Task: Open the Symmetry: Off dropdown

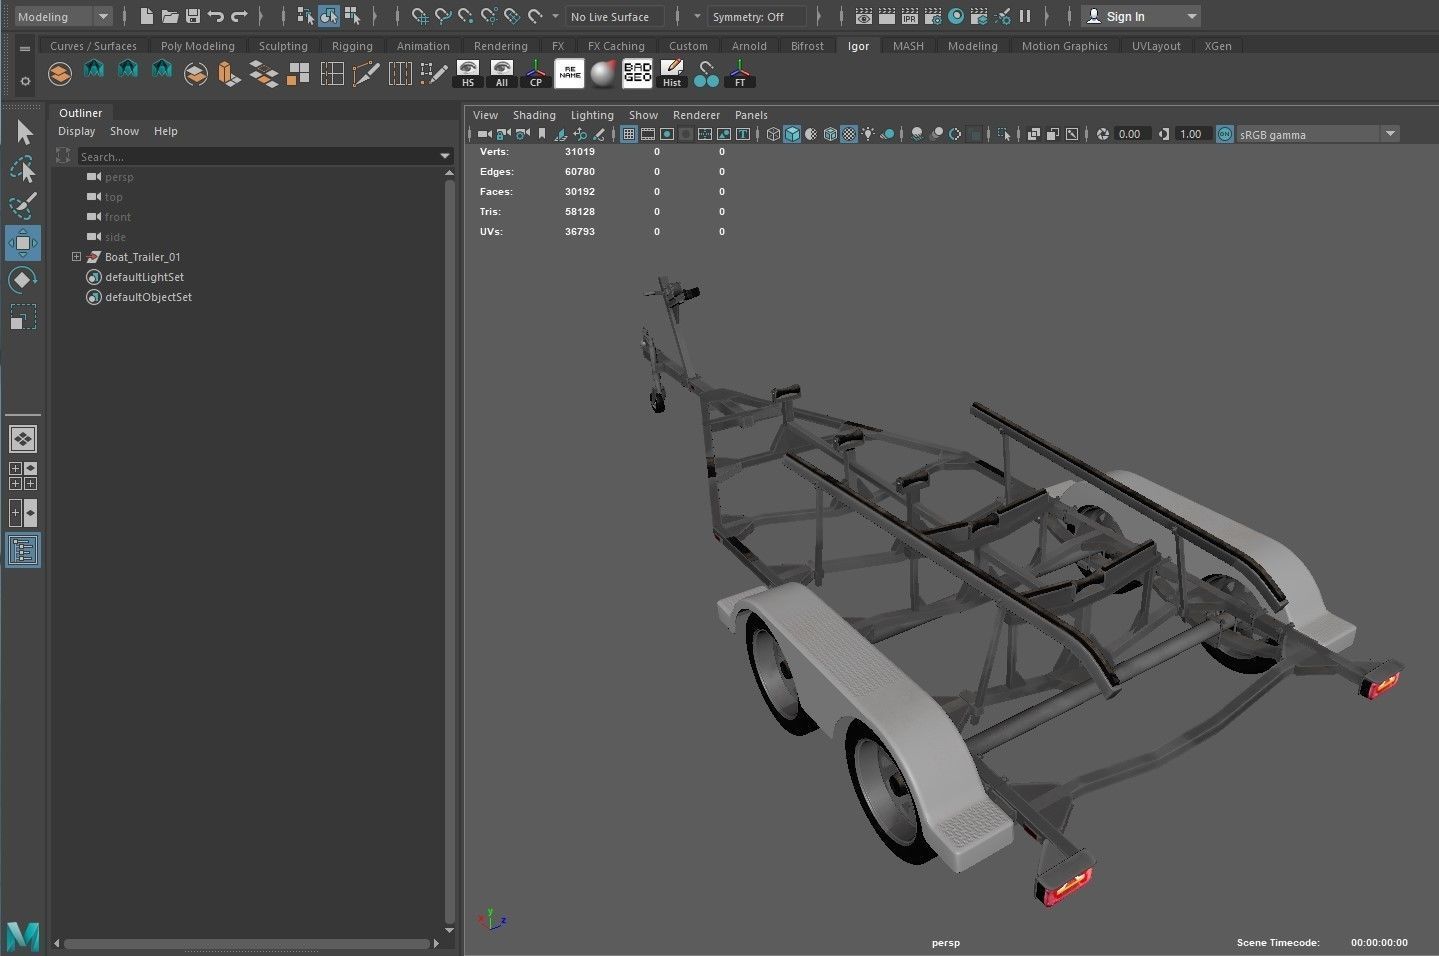Action: [x=757, y=16]
